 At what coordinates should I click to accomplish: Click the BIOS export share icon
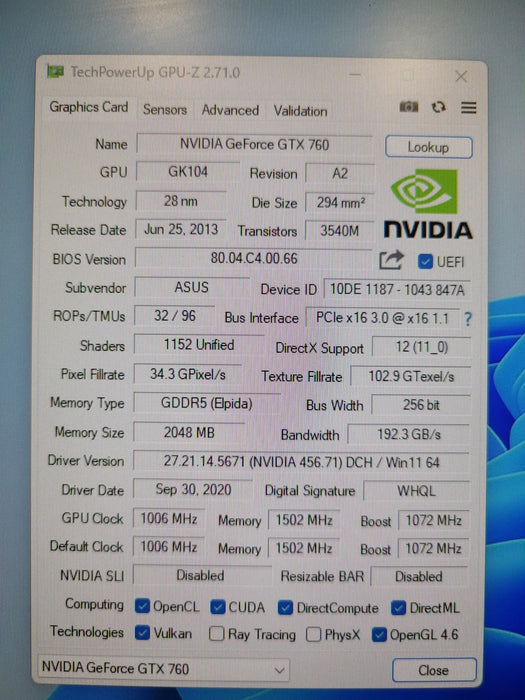click(392, 260)
